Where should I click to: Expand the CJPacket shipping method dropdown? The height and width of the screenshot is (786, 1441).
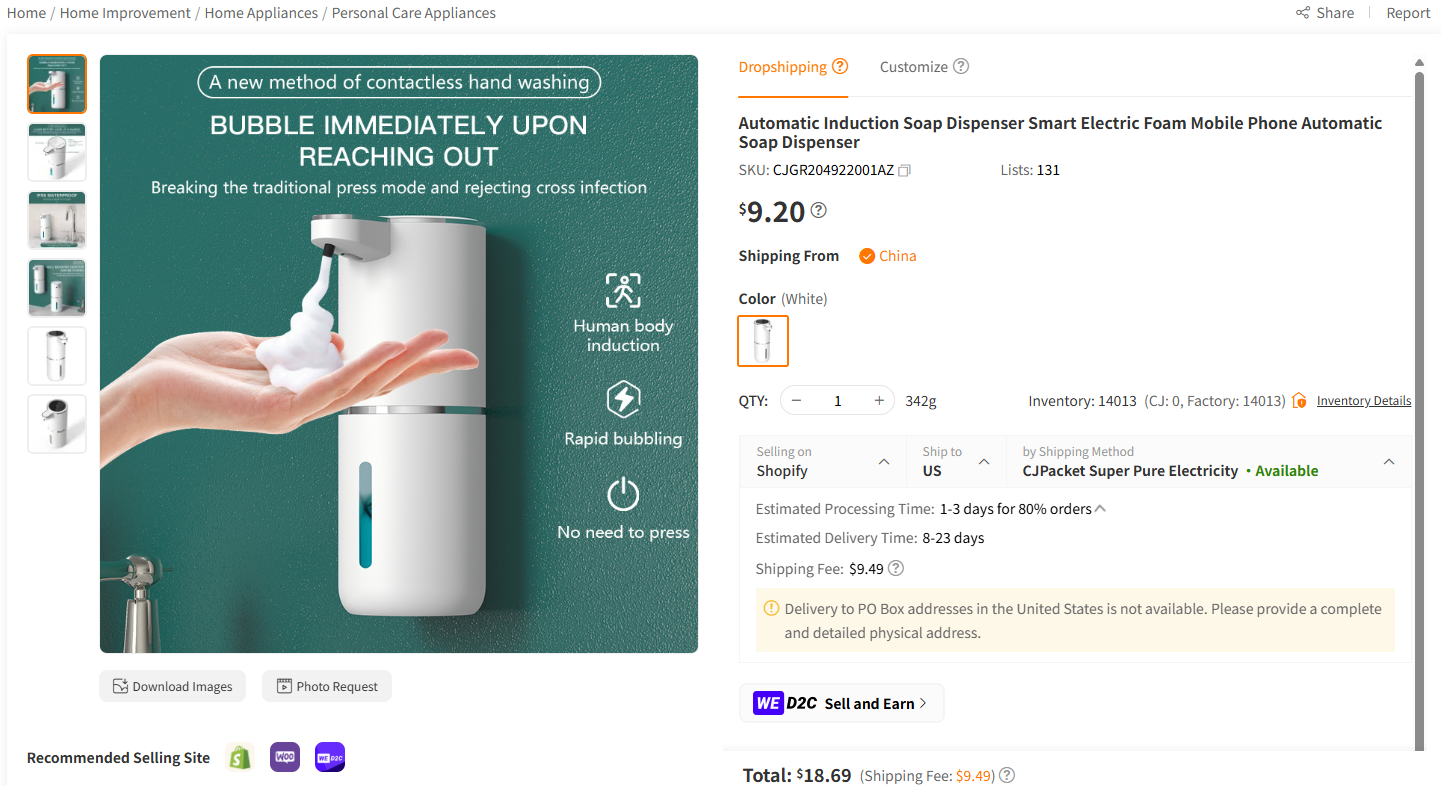(1389, 461)
